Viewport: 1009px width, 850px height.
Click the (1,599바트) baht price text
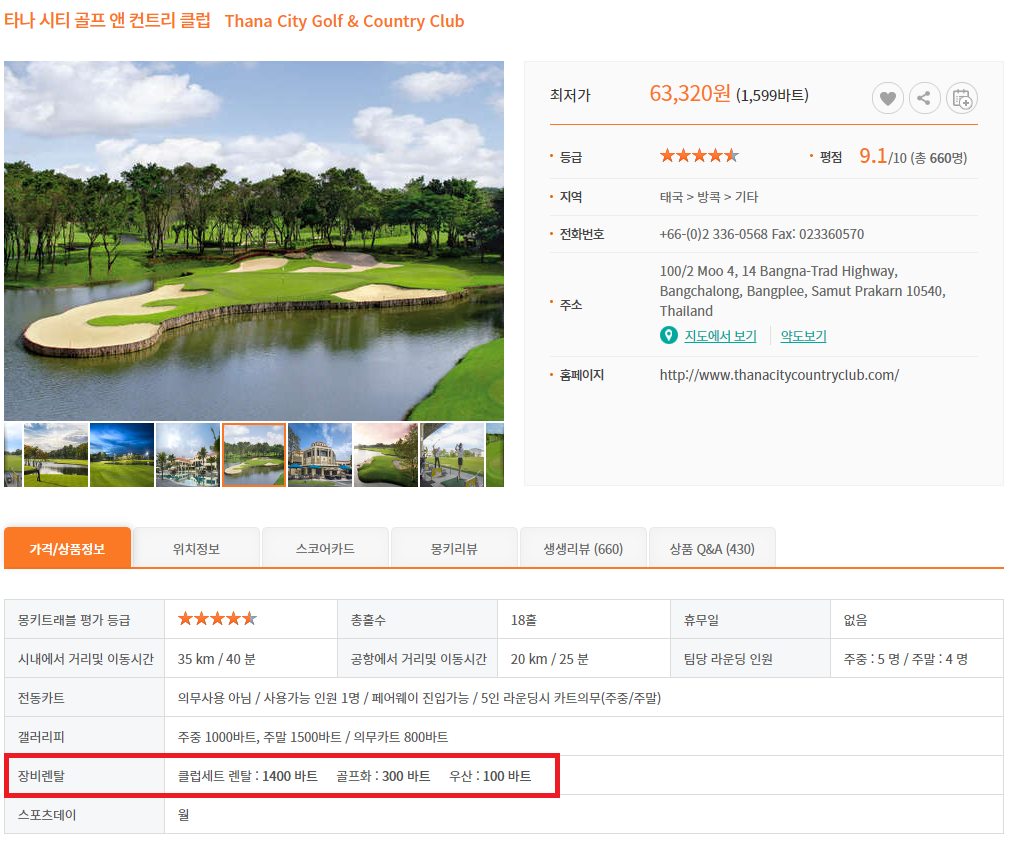(x=772, y=96)
